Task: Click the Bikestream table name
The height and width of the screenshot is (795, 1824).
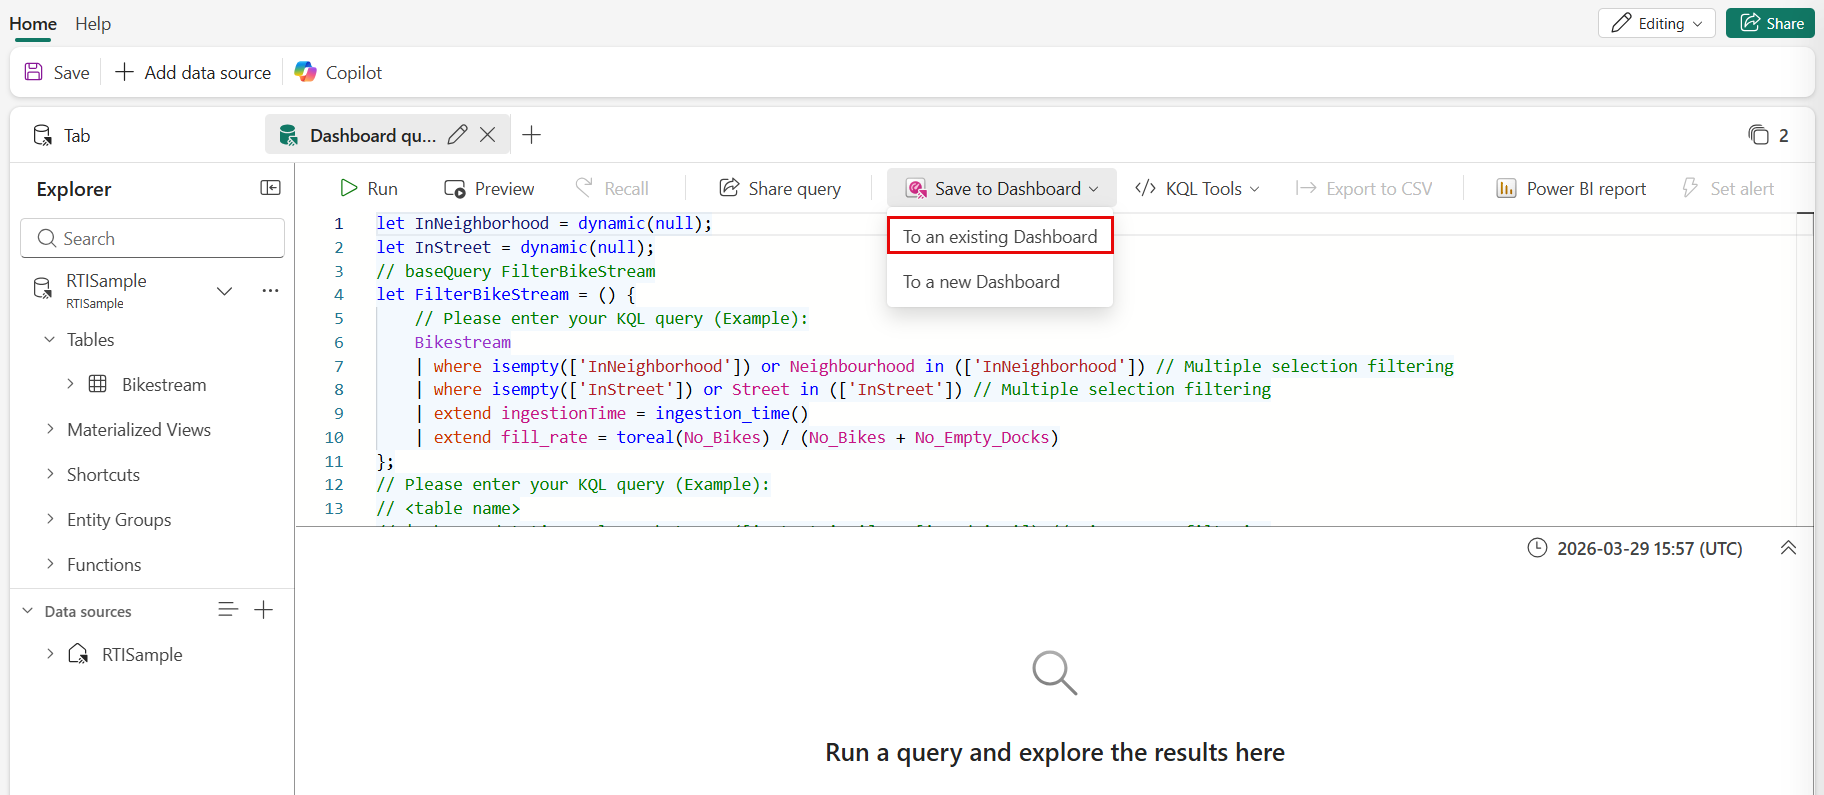Action: (x=164, y=385)
